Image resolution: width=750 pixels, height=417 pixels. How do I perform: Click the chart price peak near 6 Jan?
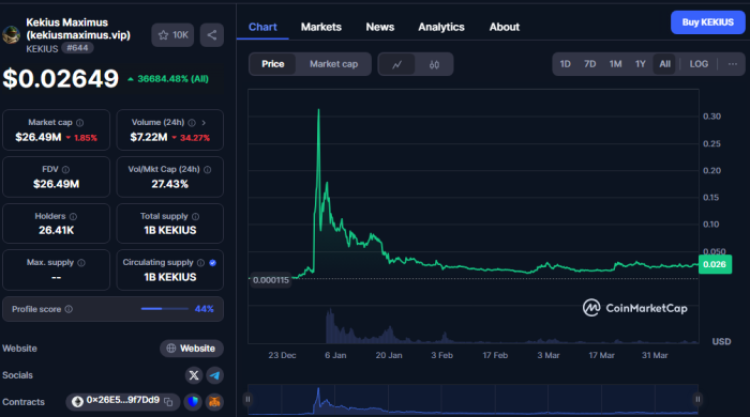click(x=319, y=110)
